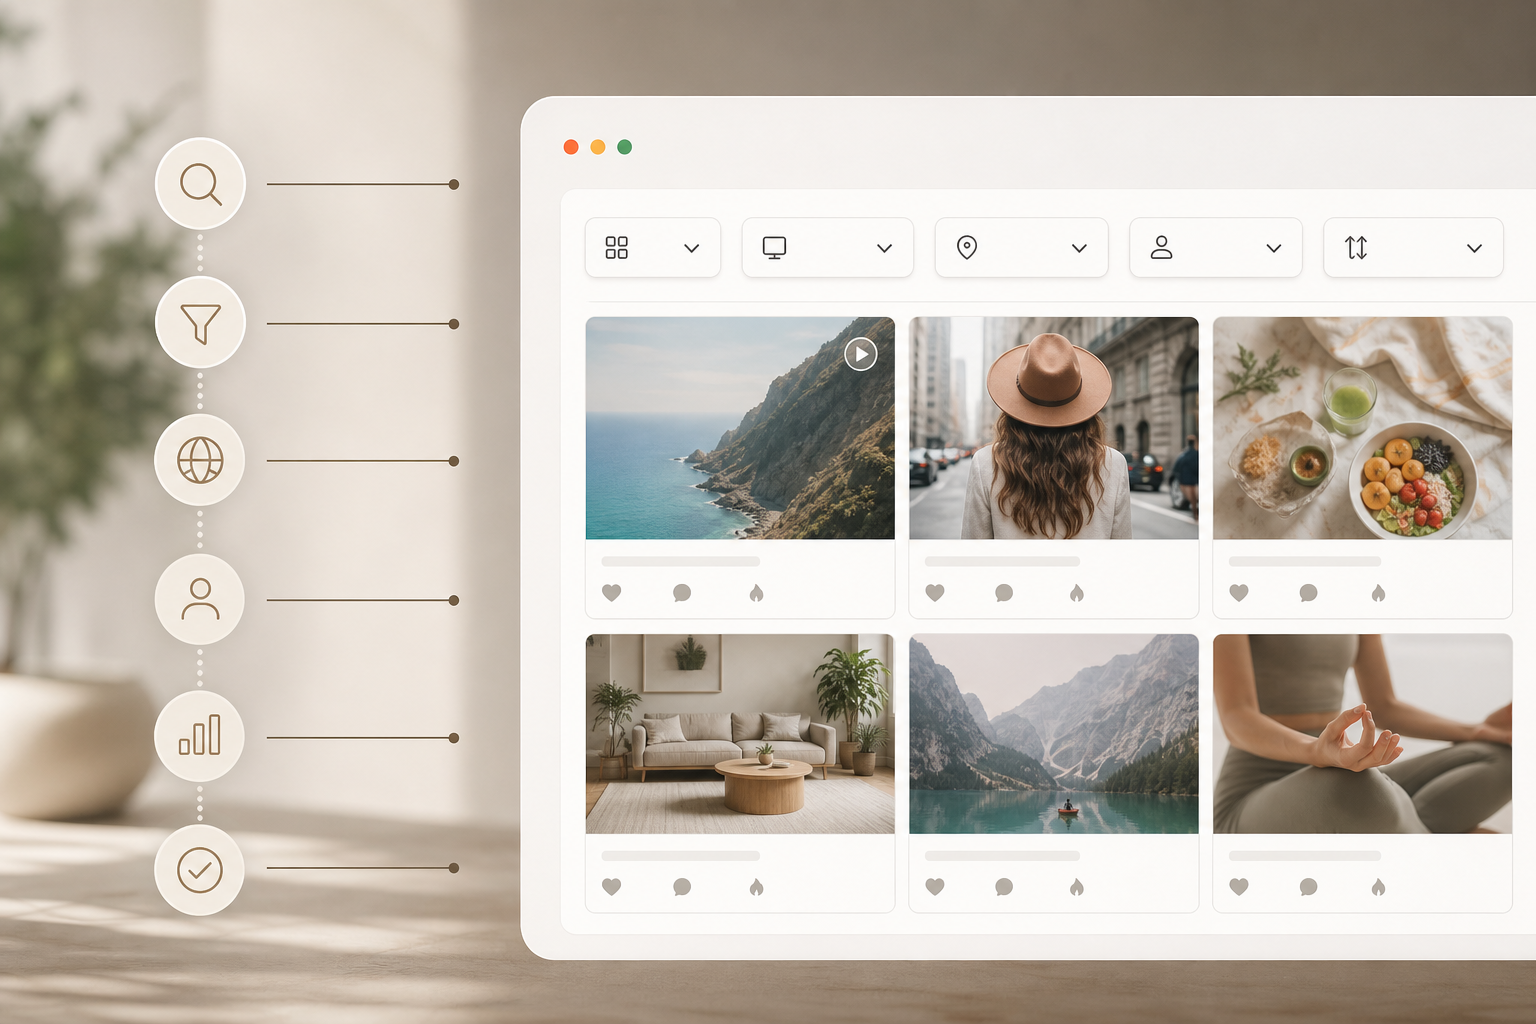Heart the mountain lake post
This screenshot has height=1024, width=1536.
pyautogui.click(x=935, y=887)
